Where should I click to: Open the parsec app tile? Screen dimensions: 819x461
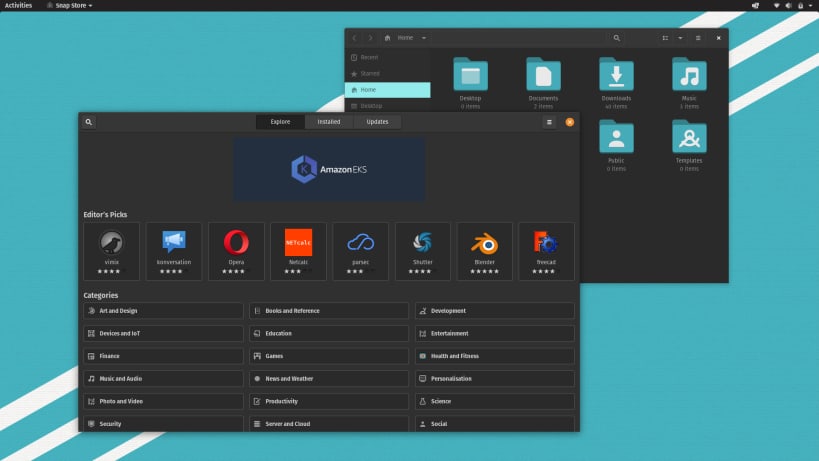coord(360,252)
